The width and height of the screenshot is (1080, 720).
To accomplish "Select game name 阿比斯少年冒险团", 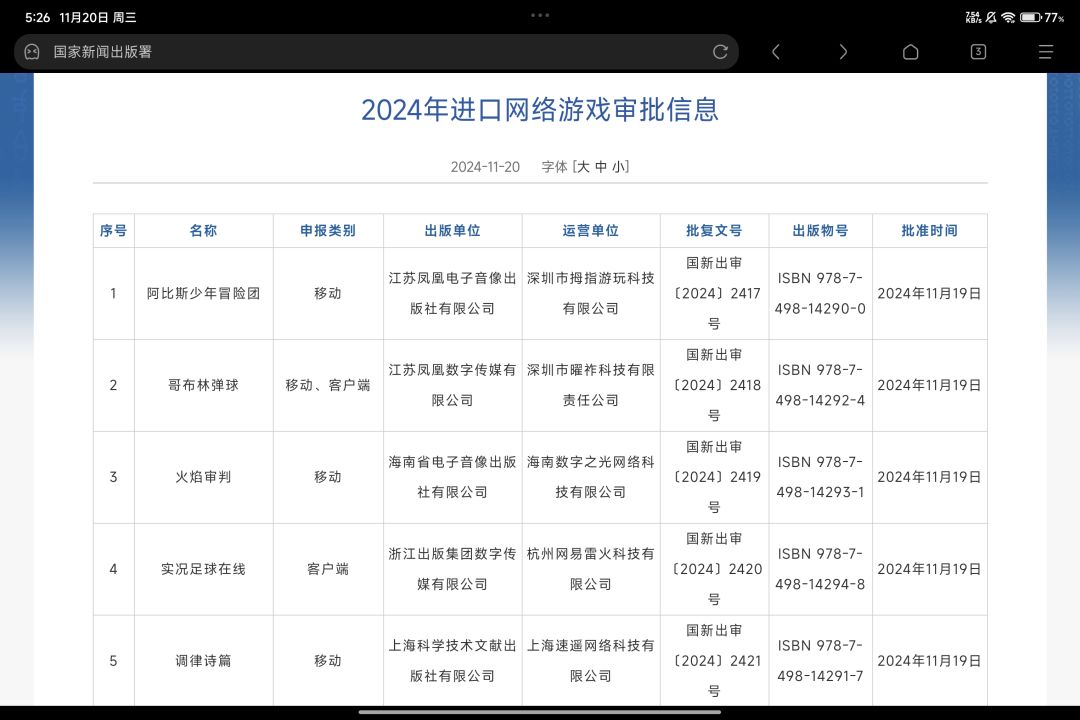I will tap(203, 294).
